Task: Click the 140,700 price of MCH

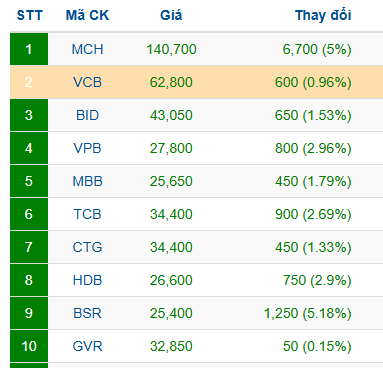Action: [x=171, y=49]
